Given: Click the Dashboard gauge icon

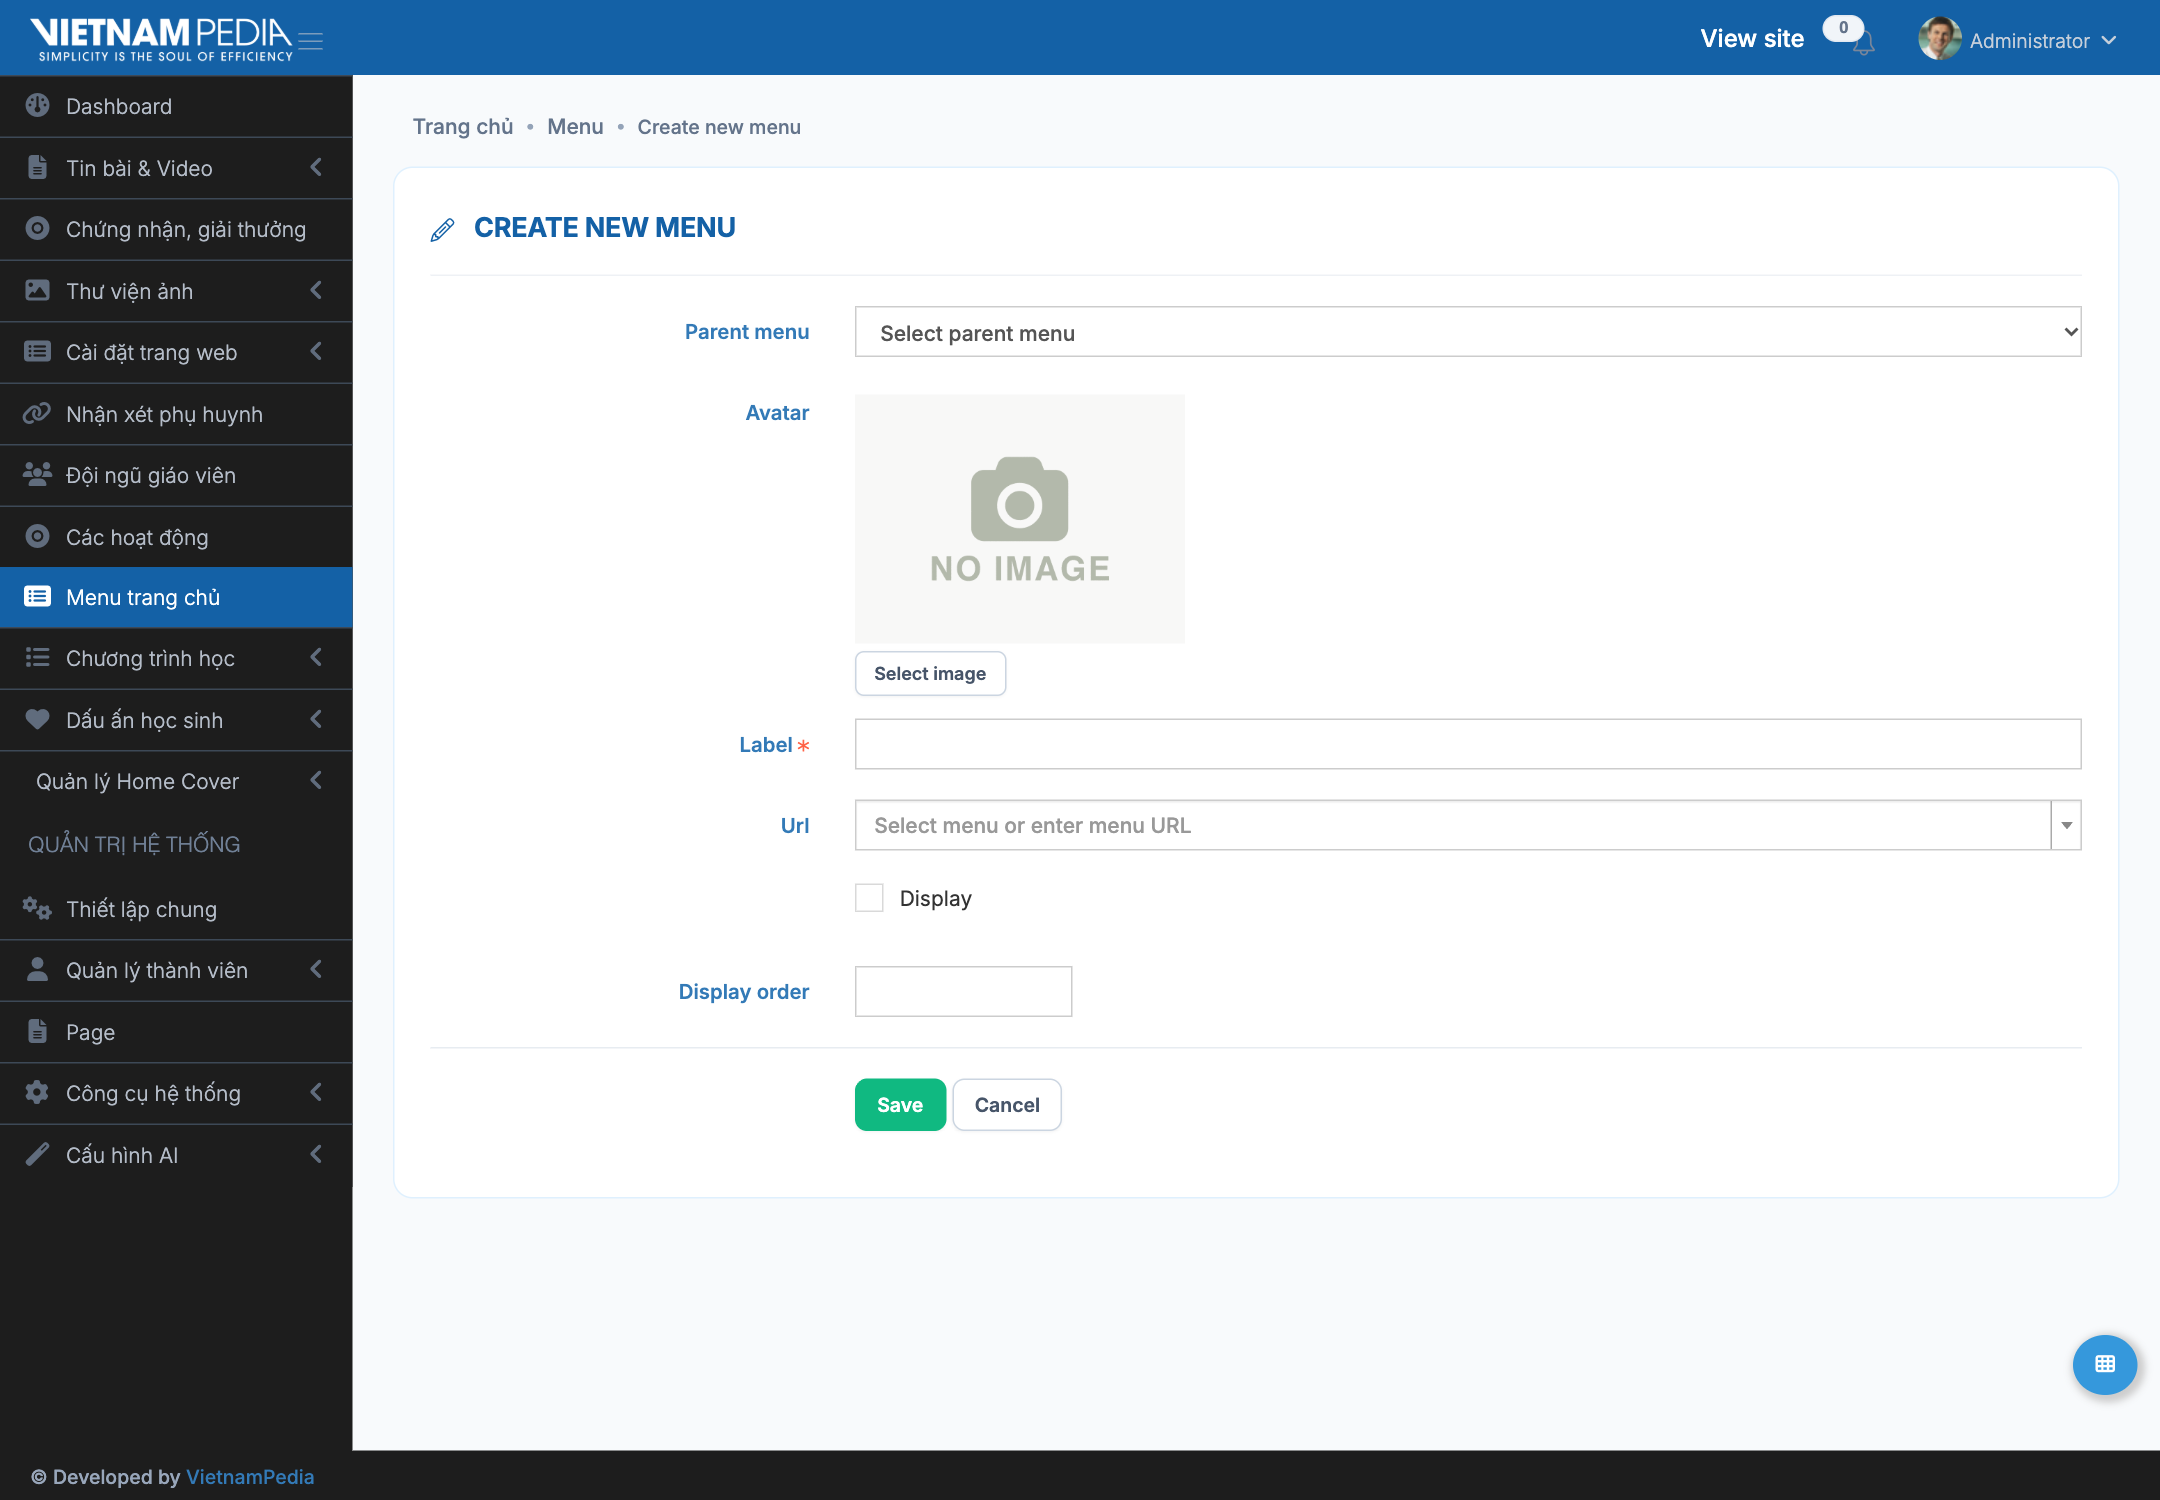Looking at the screenshot, I should point(37,106).
